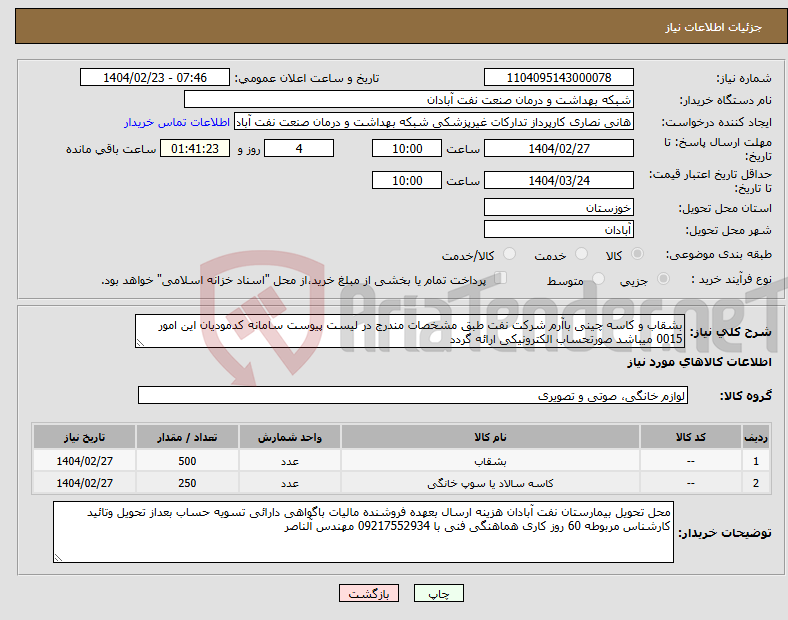788x620 pixels.
Task: Click the item name بشقاب in row 1
Action: (x=490, y=461)
